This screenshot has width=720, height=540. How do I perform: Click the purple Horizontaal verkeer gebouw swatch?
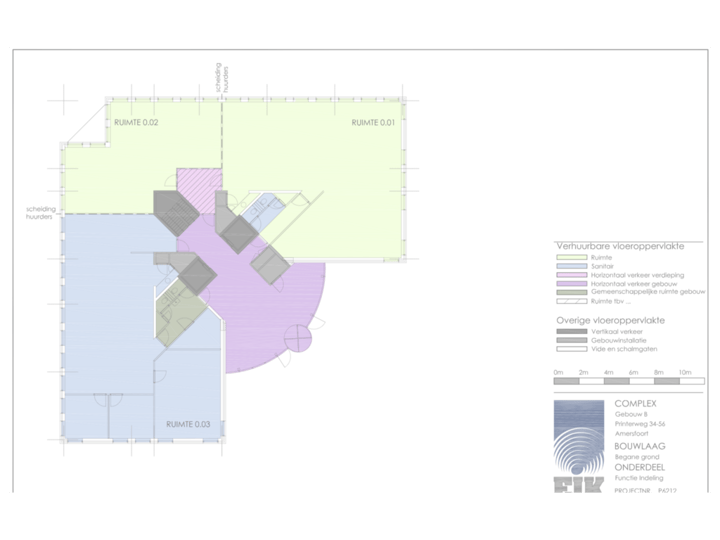click(572, 284)
